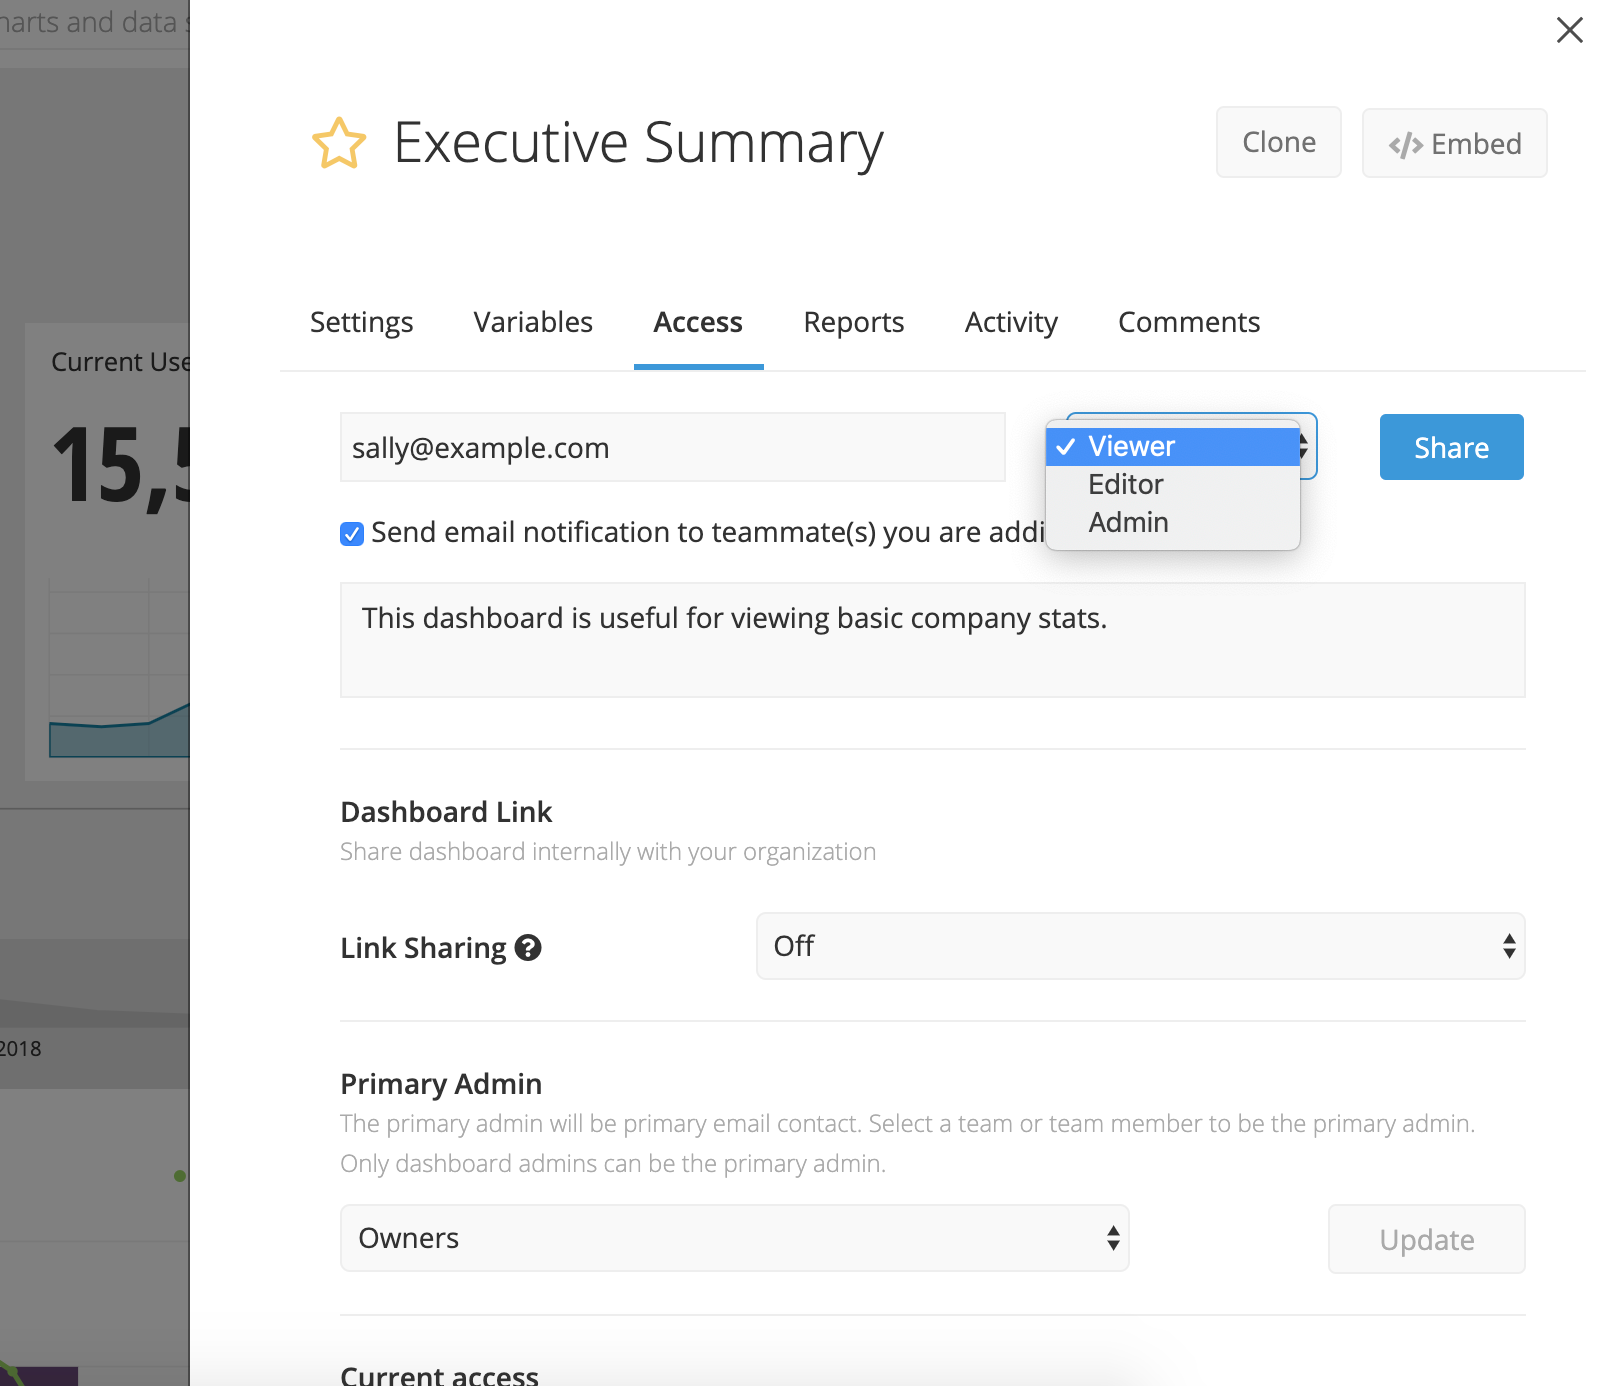Image resolution: width=1606 pixels, height=1386 pixels.
Task: Choose Admin from permission dropdown
Action: click(x=1172, y=522)
